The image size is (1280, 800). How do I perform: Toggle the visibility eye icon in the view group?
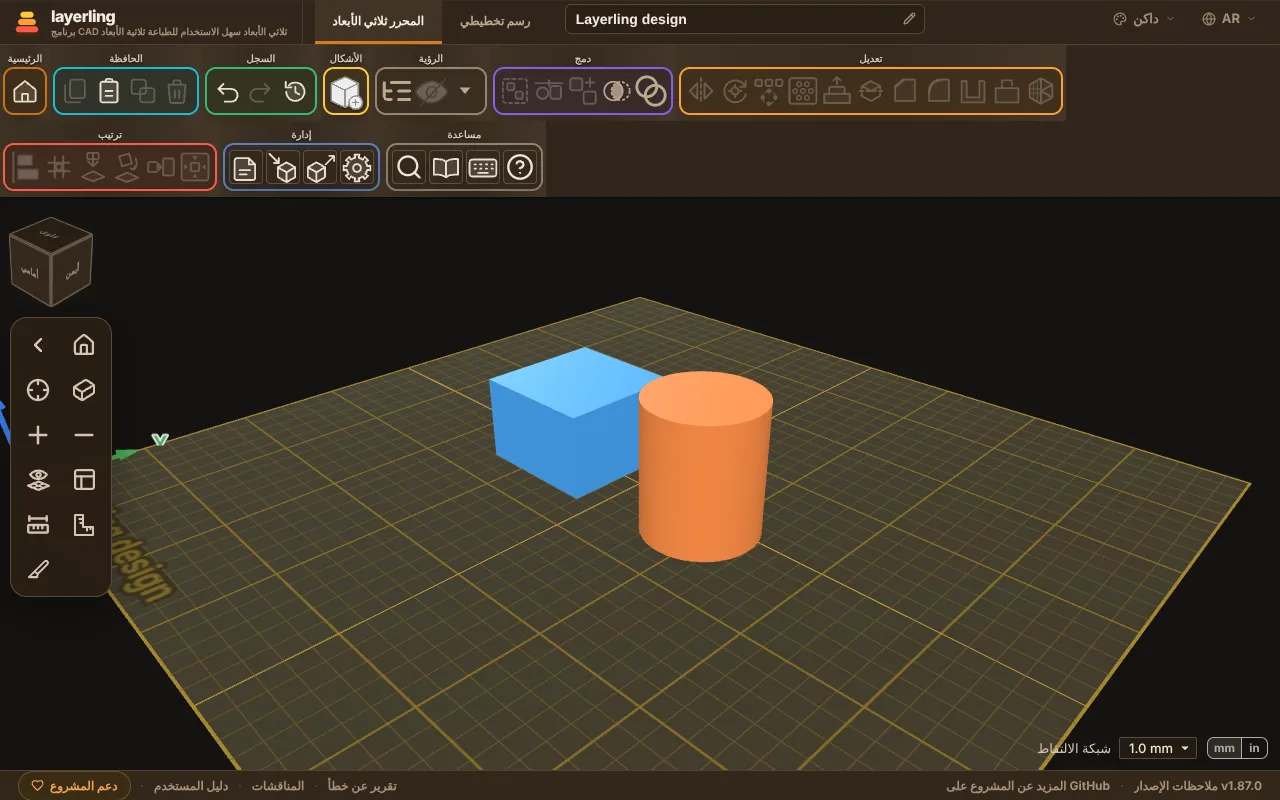(431, 92)
